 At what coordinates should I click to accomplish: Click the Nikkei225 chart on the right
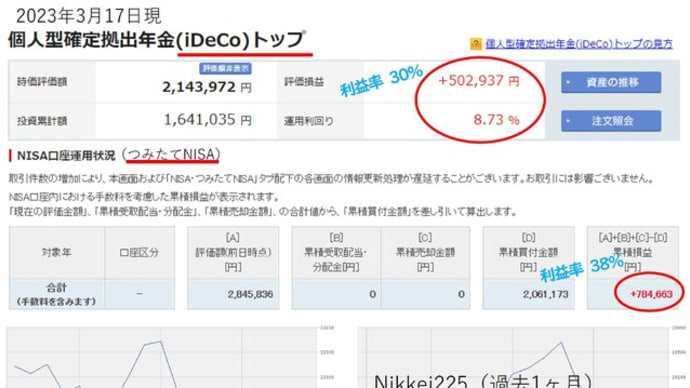pos(521,357)
